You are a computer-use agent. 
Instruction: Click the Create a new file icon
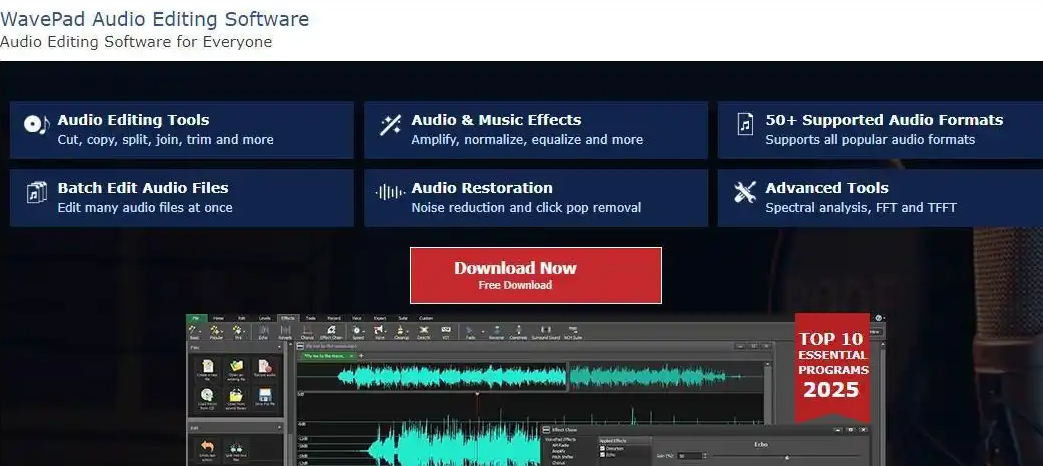coord(208,366)
